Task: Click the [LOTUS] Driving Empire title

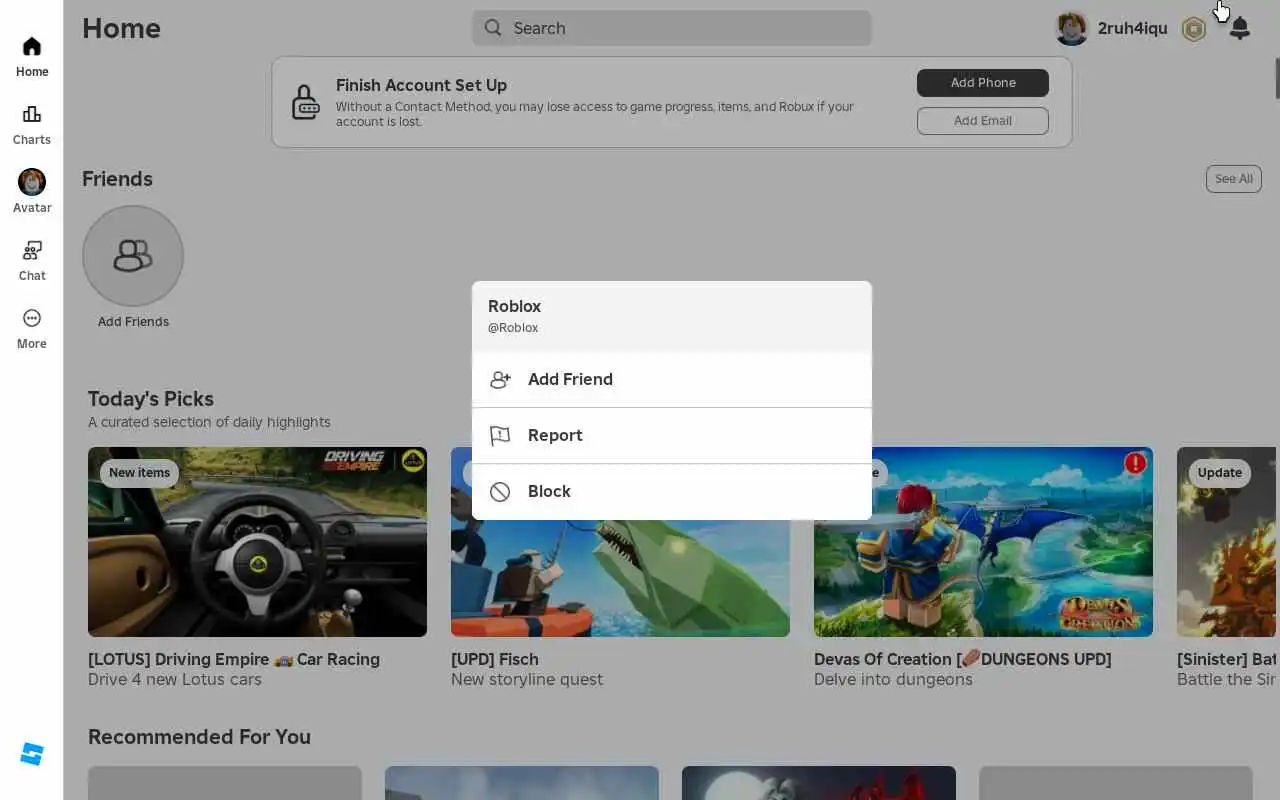Action: [234, 659]
